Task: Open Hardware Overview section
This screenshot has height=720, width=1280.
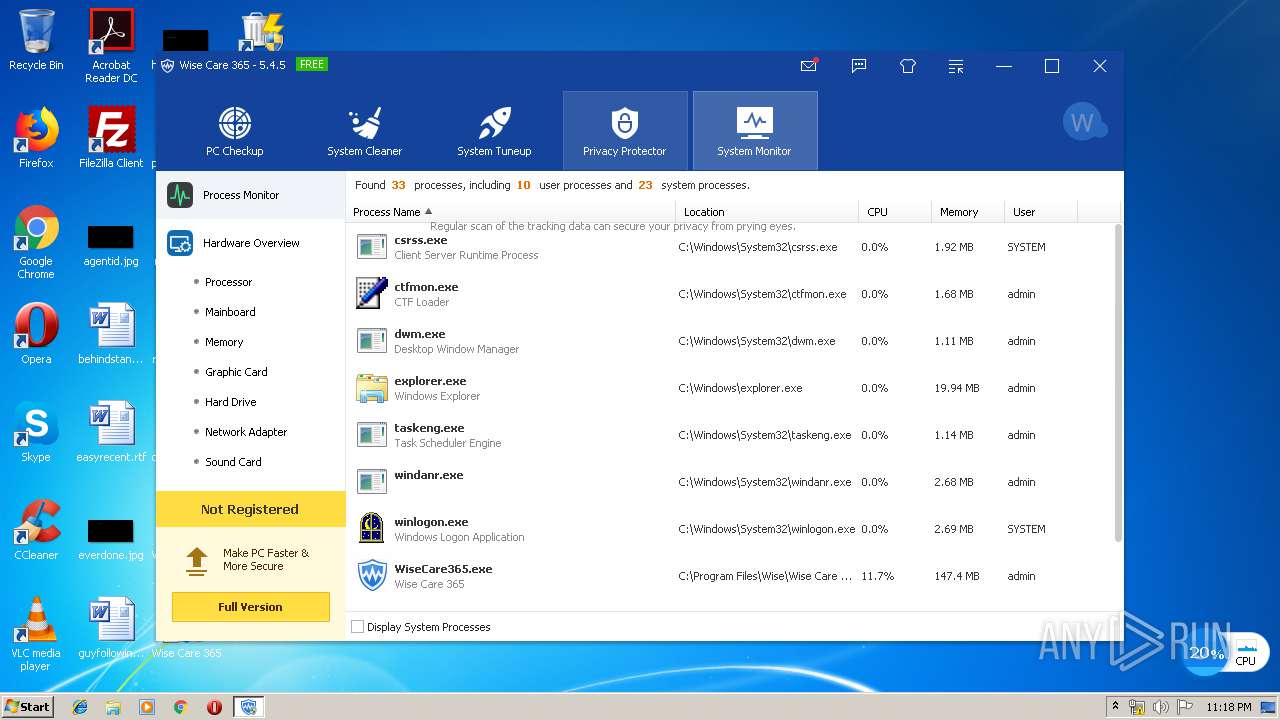Action: 250,243
